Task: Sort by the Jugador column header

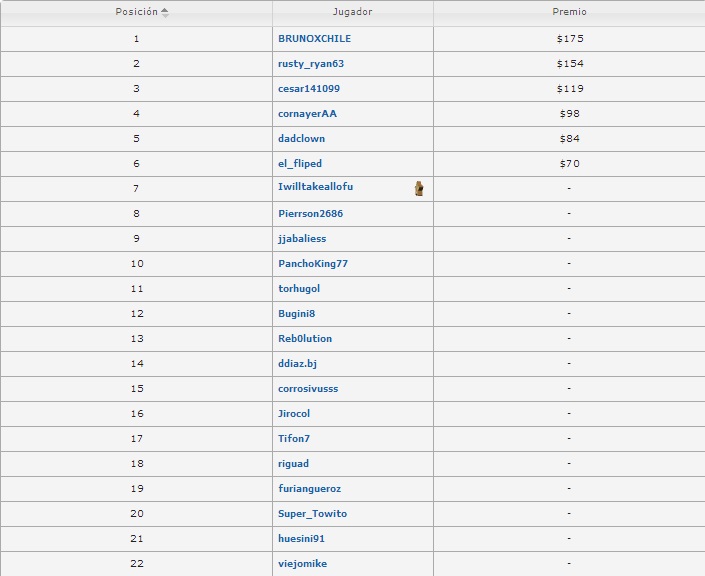Action: (352, 13)
